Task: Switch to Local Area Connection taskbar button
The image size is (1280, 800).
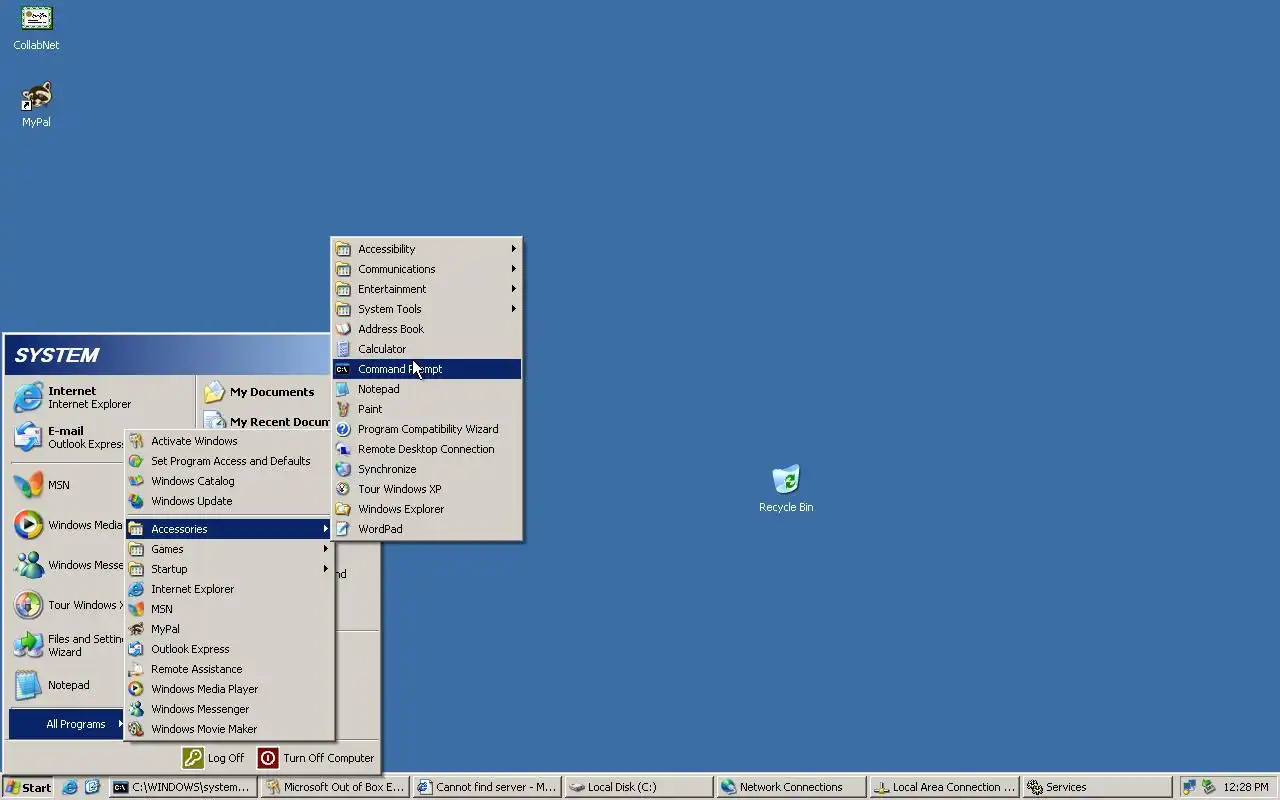Action: coord(943,787)
